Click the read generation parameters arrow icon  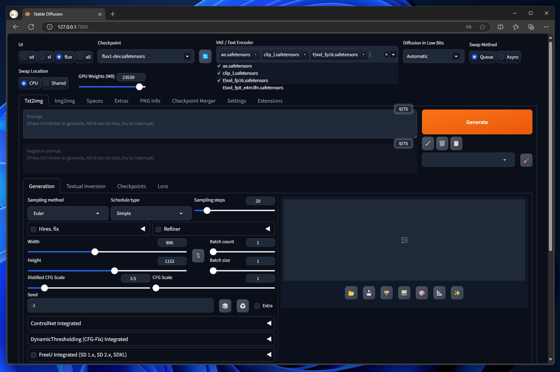click(428, 144)
